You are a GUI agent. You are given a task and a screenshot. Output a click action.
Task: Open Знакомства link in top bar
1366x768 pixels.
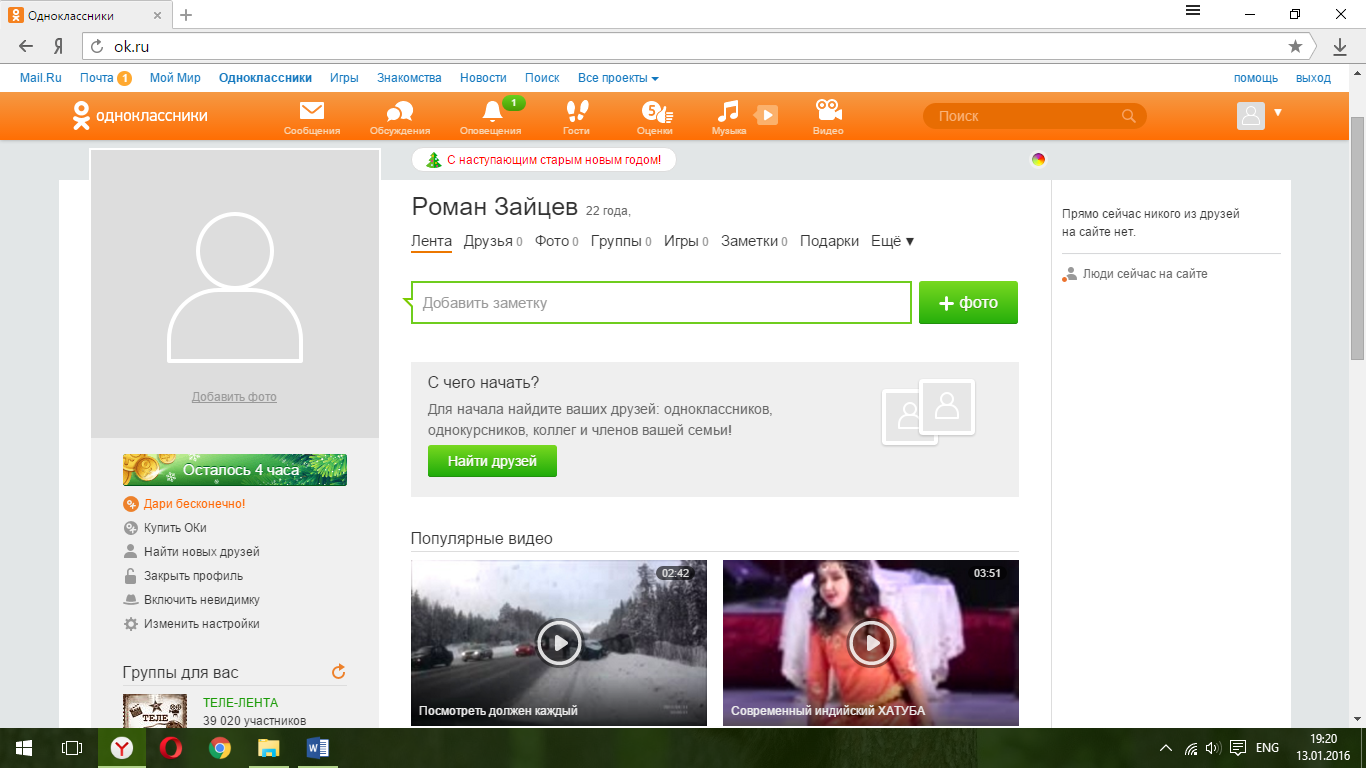409,78
